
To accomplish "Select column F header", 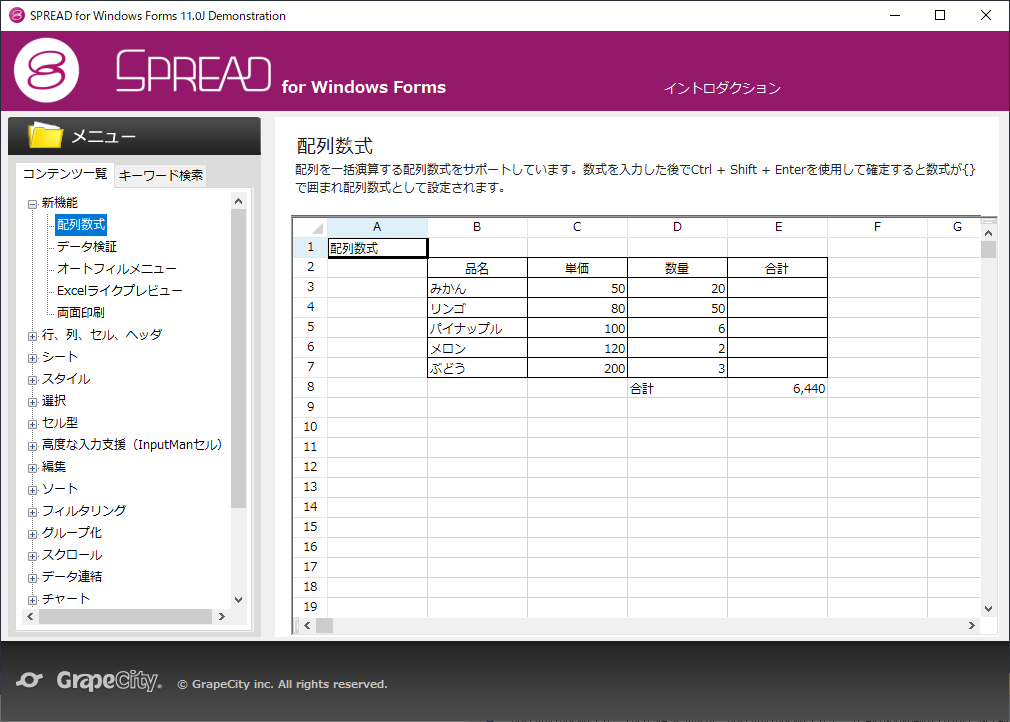I will tap(877, 227).
